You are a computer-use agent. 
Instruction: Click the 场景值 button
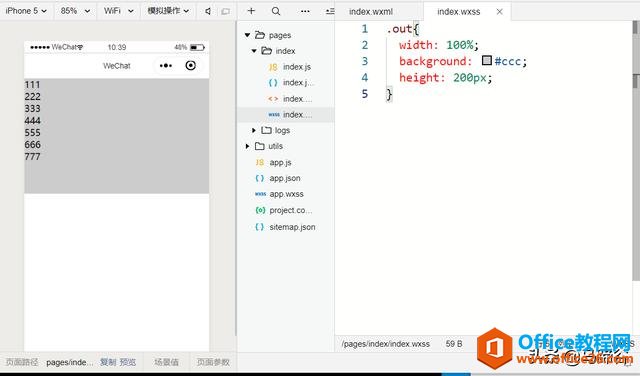coord(166,362)
